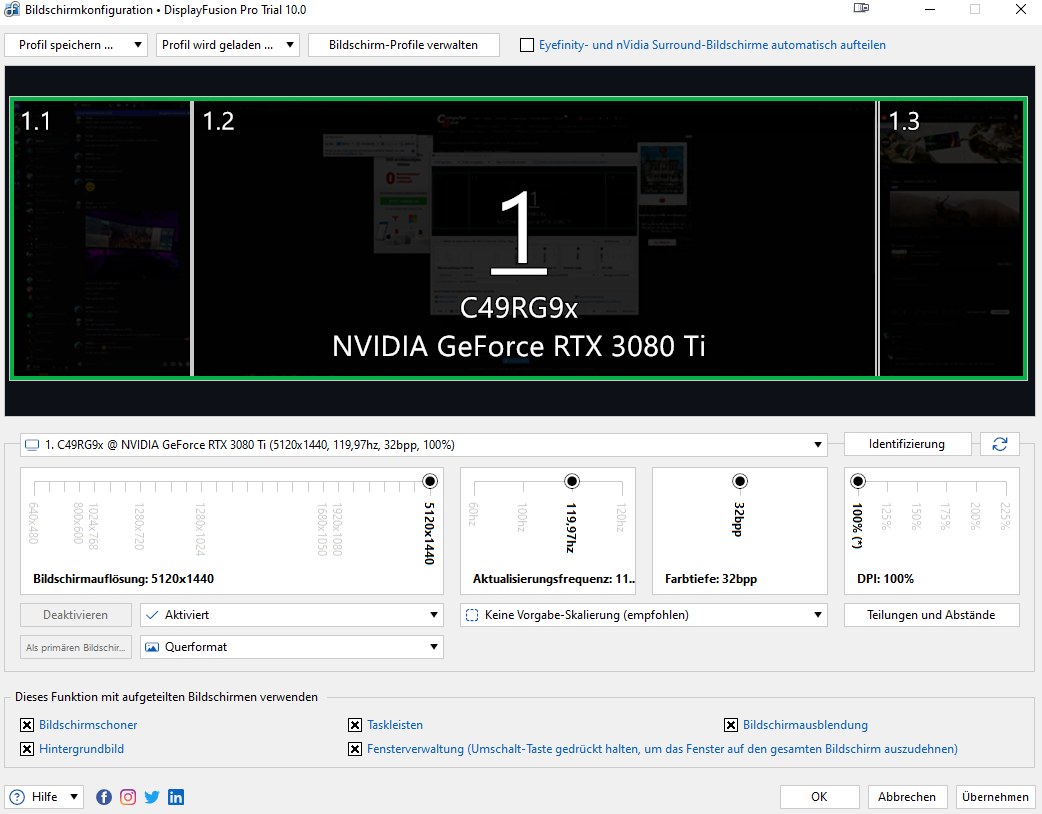Viewport: 1042px width, 814px height.
Task: Click the 1920x1080 resolution tick label
Action: click(338, 529)
